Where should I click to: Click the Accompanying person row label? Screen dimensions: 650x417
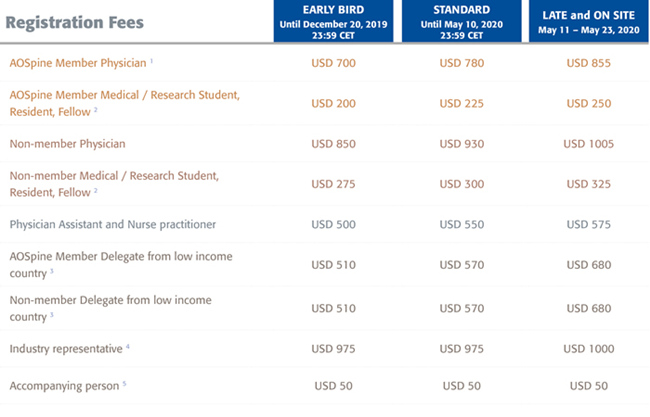(x=64, y=386)
